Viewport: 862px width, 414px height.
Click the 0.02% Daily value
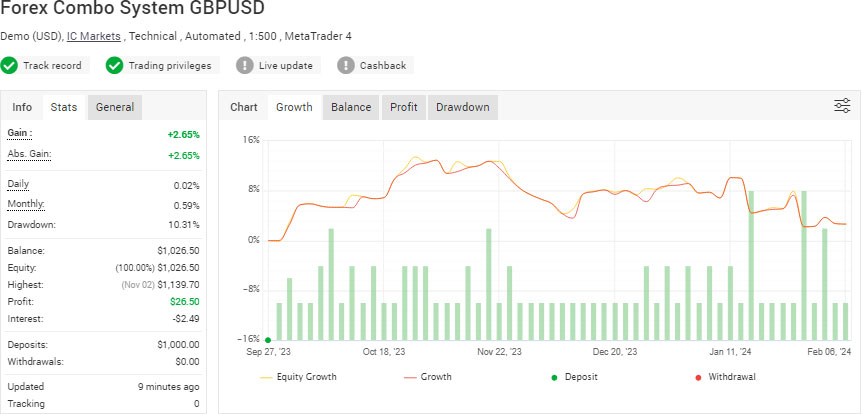(x=186, y=186)
